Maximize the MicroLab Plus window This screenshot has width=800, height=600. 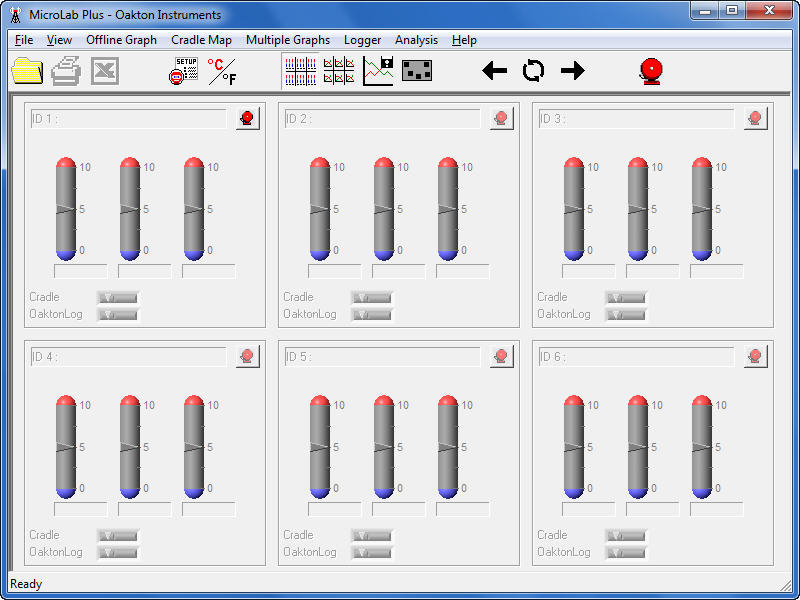(732, 11)
